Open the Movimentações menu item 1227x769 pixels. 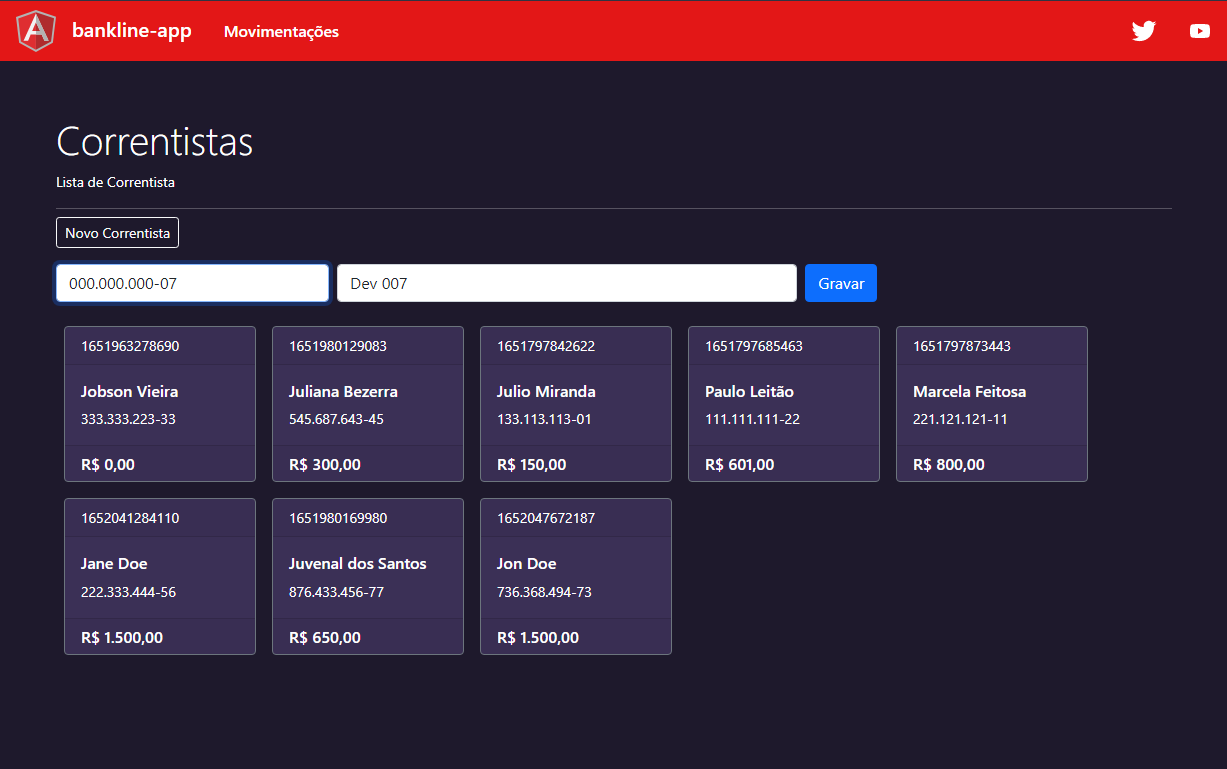[281, 32]
